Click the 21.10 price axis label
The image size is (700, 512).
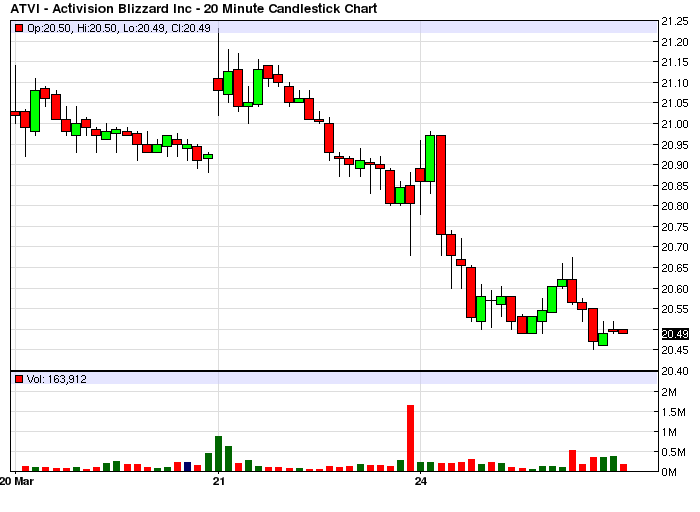tap(675, 83)
